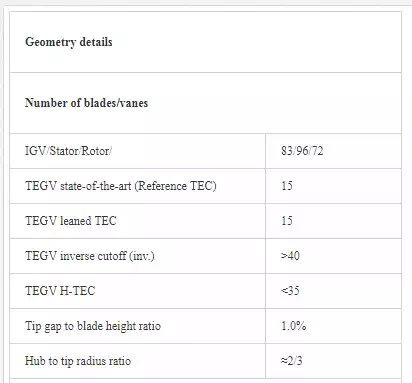Click Tip gap to blade height ratio

[93, 326]
